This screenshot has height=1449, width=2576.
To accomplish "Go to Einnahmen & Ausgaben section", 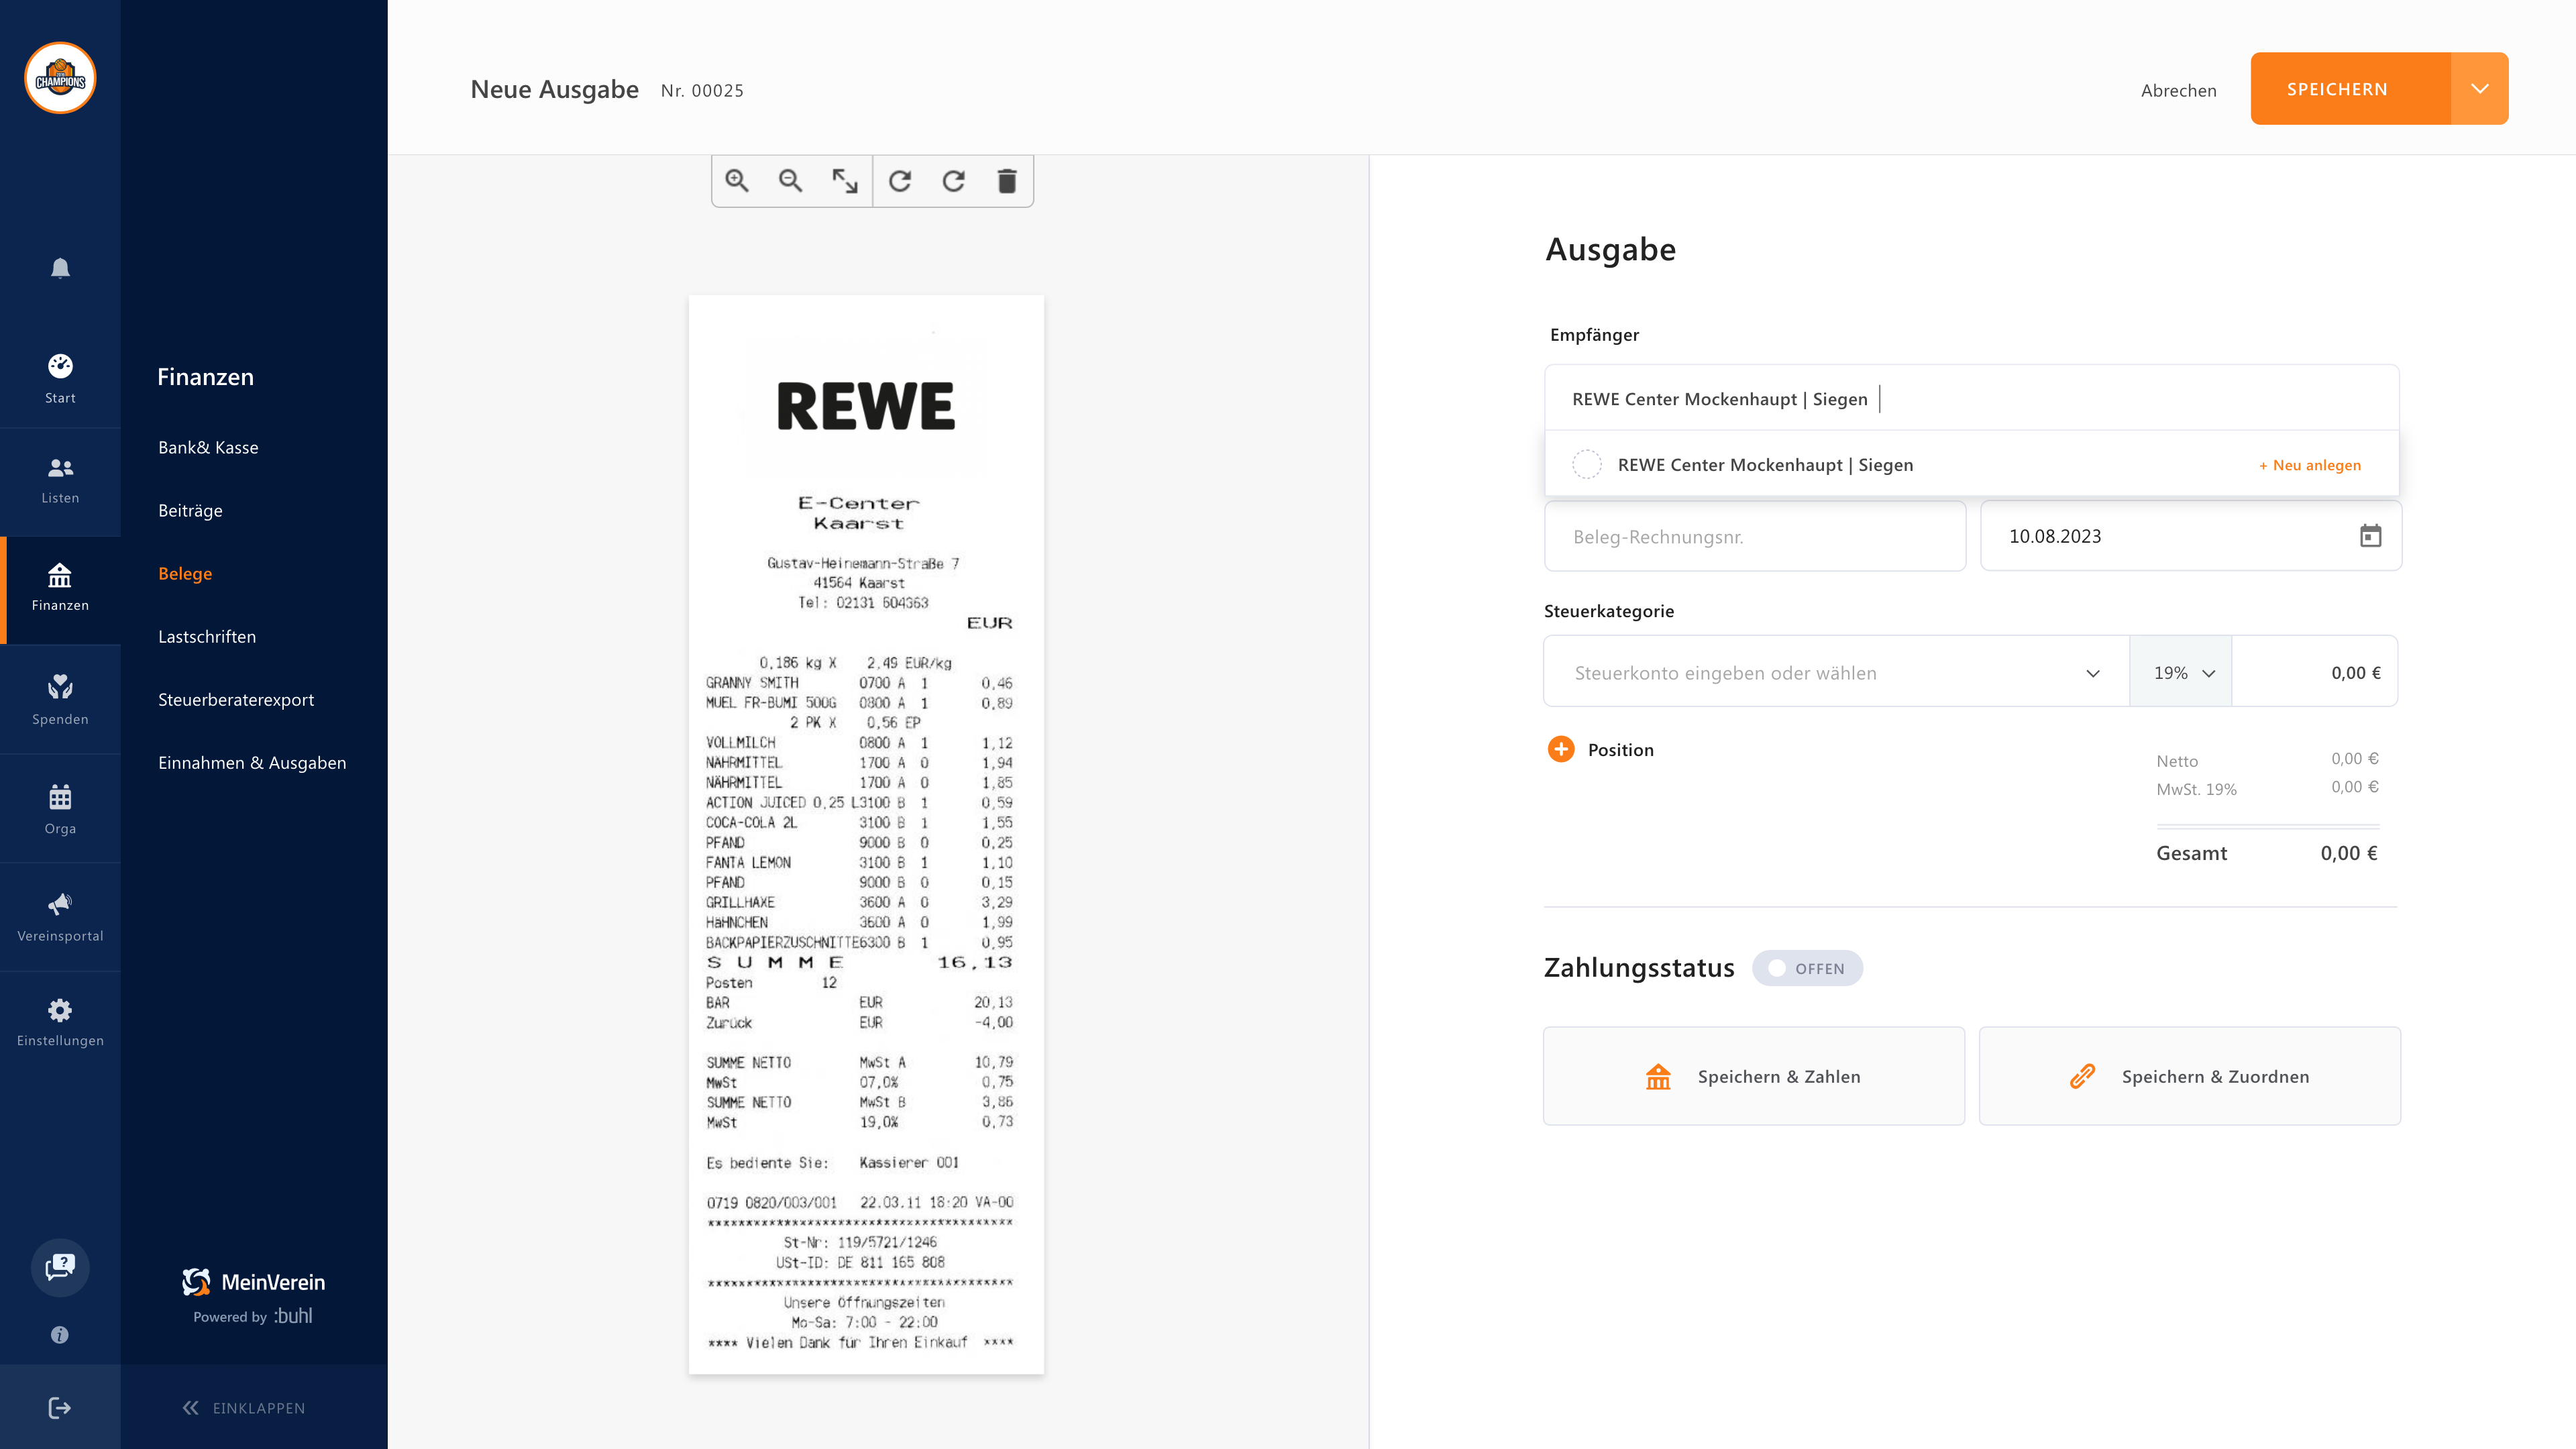I will click(x=252, y=763).
